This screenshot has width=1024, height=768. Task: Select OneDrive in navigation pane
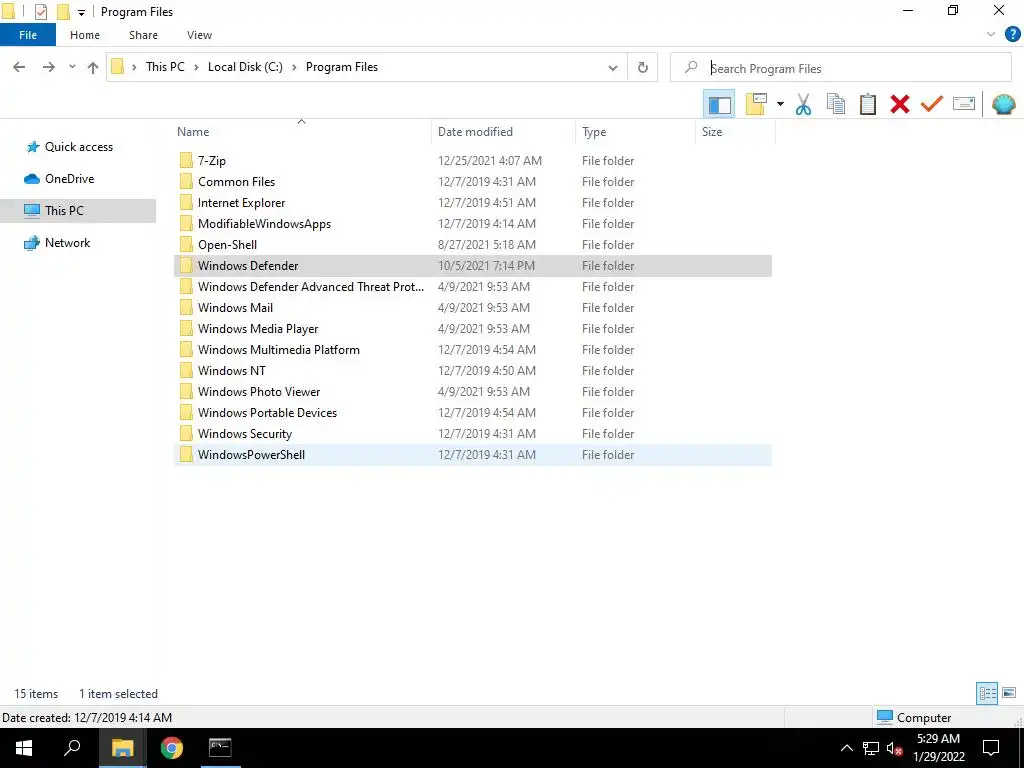coord(69,179)
